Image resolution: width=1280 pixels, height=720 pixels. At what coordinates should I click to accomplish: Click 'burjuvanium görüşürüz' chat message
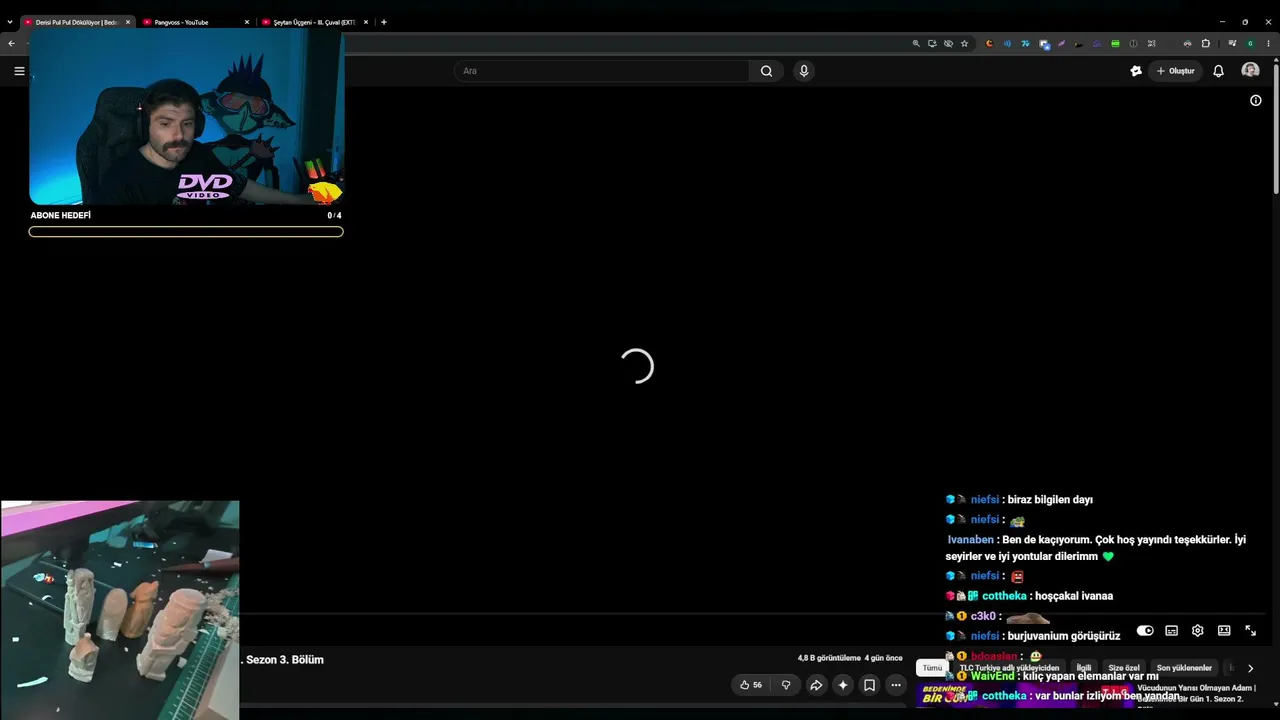click(1063, 636)
